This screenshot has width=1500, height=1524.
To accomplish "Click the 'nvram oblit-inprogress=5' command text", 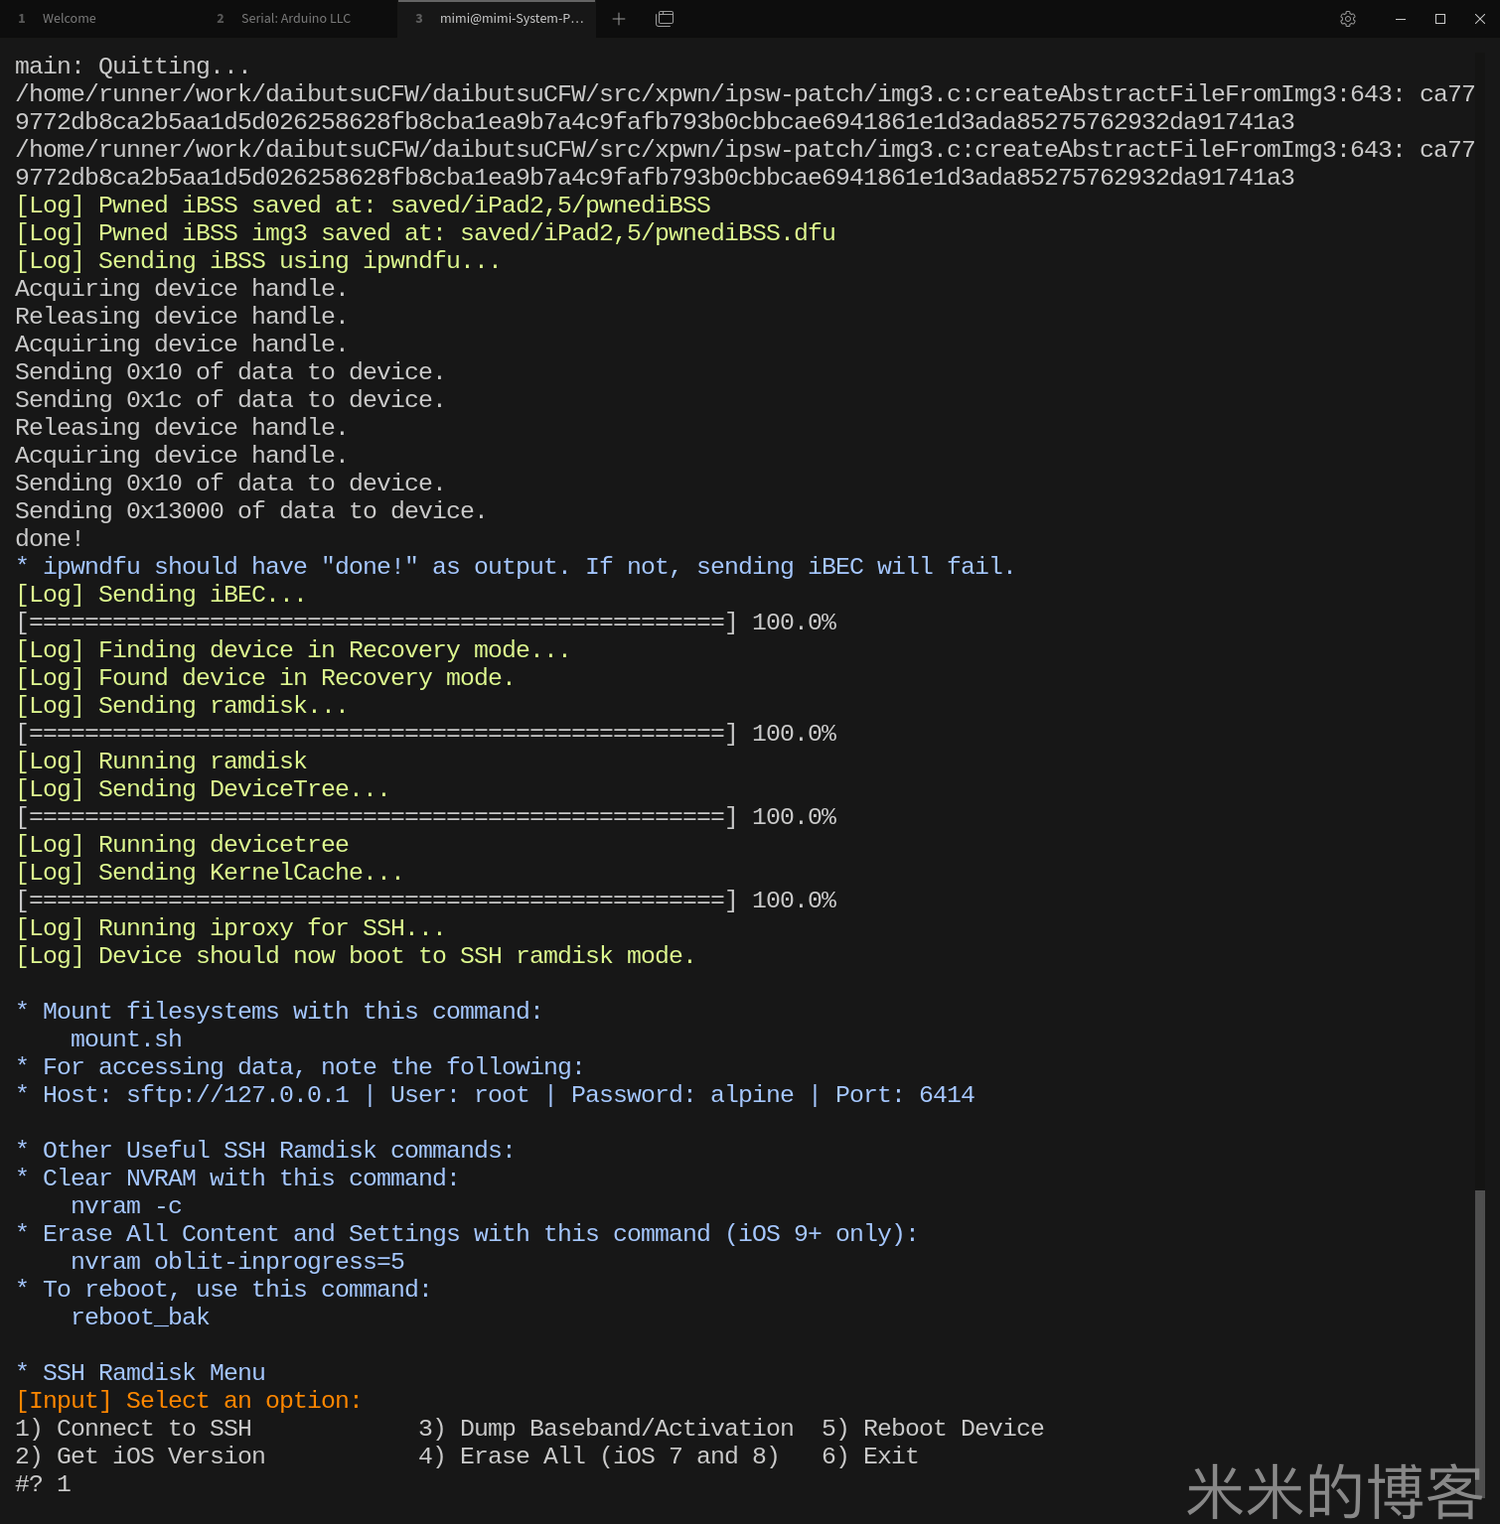I will click(237, 1262).
